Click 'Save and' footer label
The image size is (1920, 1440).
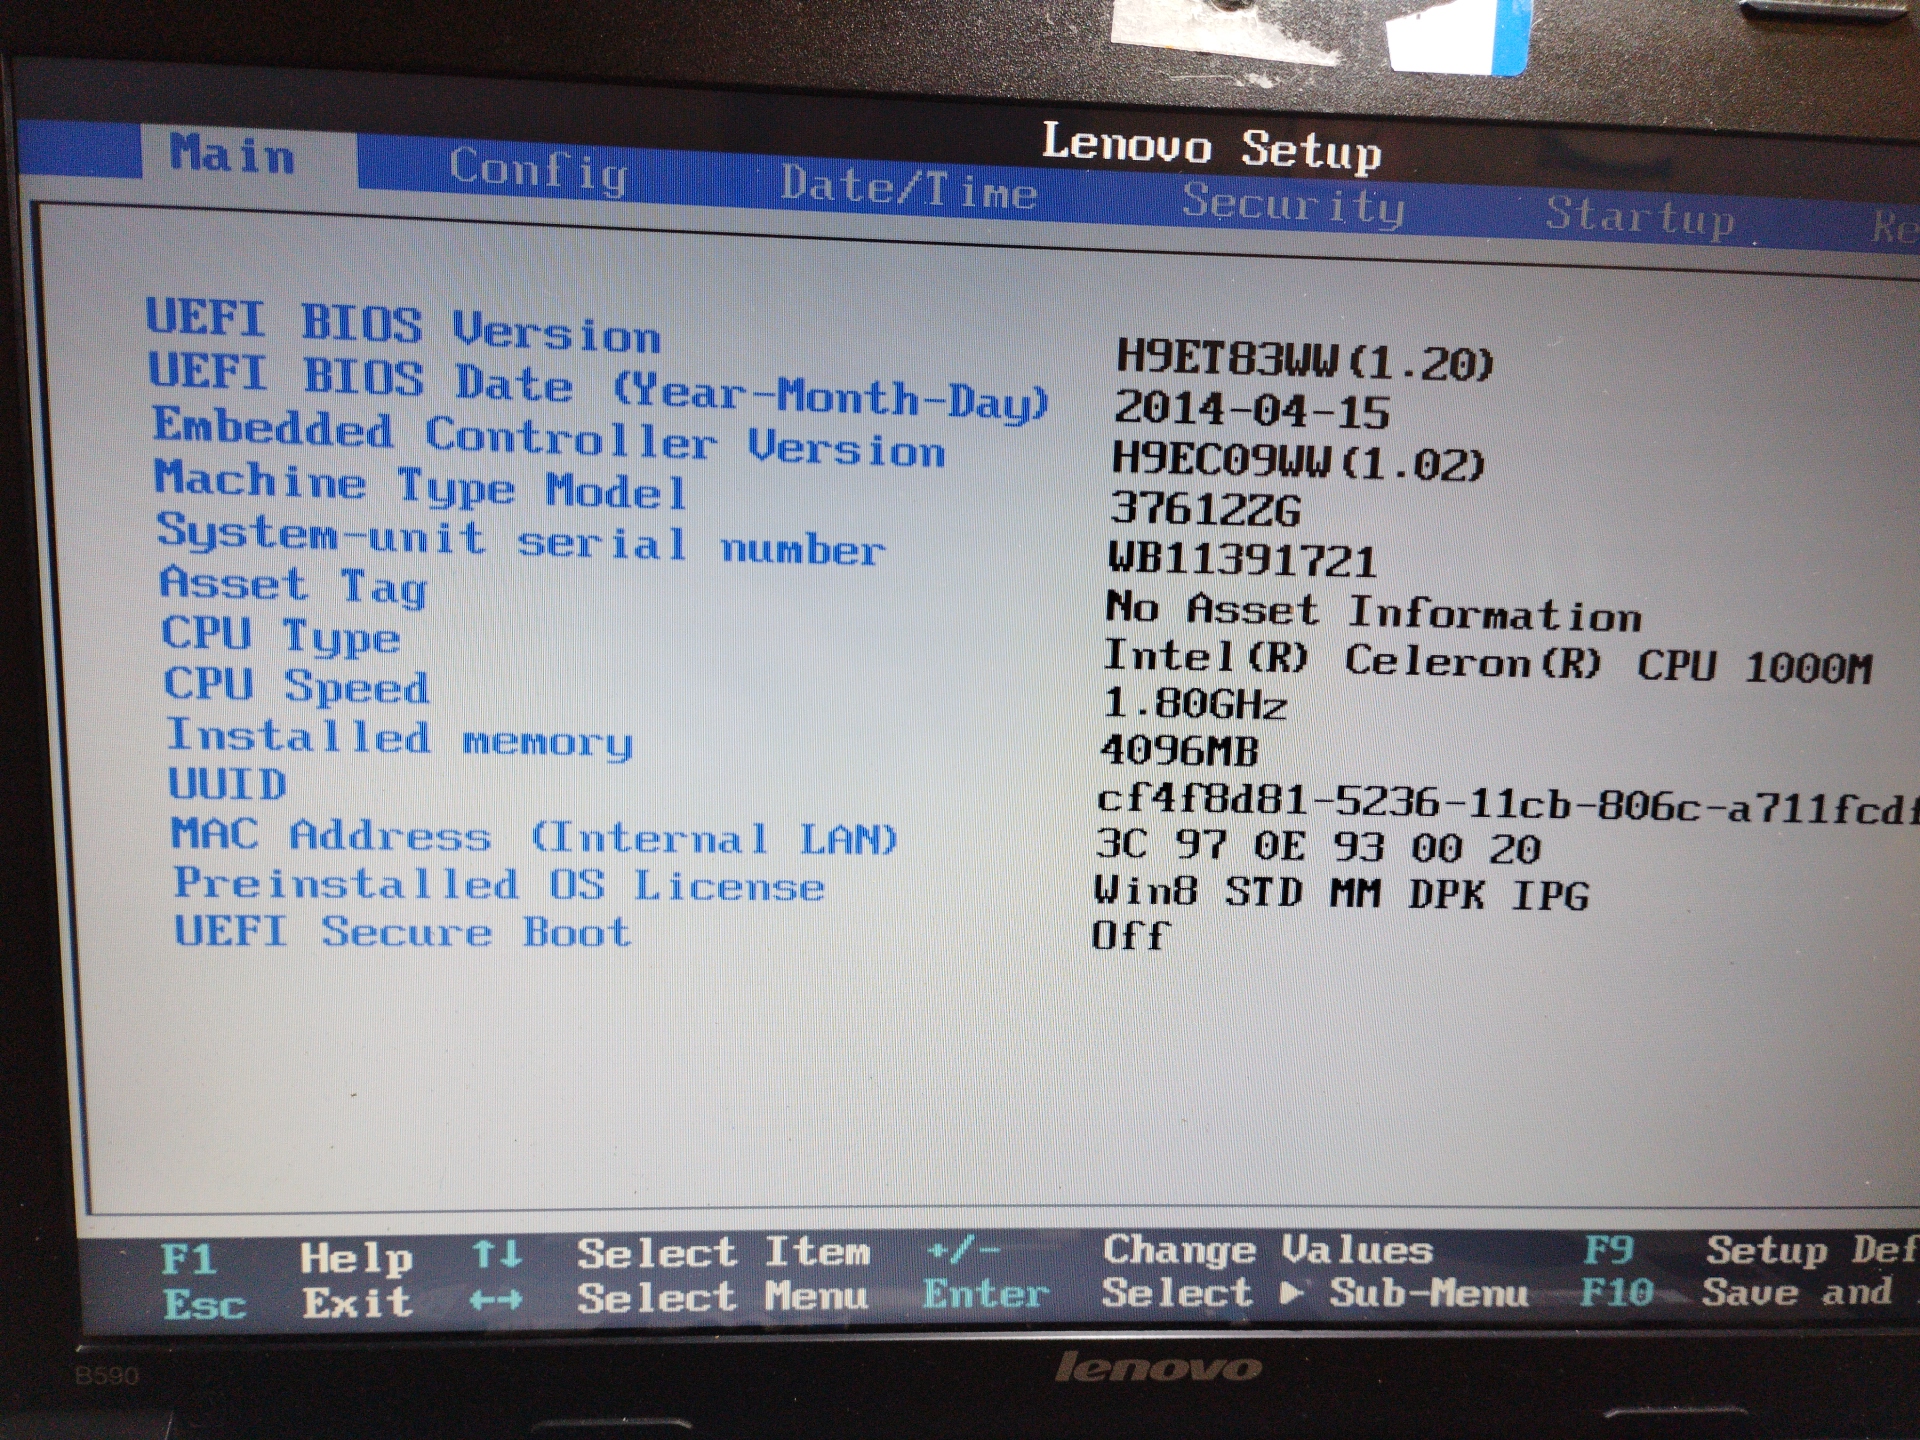pyautogui.click(x=1798, y=1292)
